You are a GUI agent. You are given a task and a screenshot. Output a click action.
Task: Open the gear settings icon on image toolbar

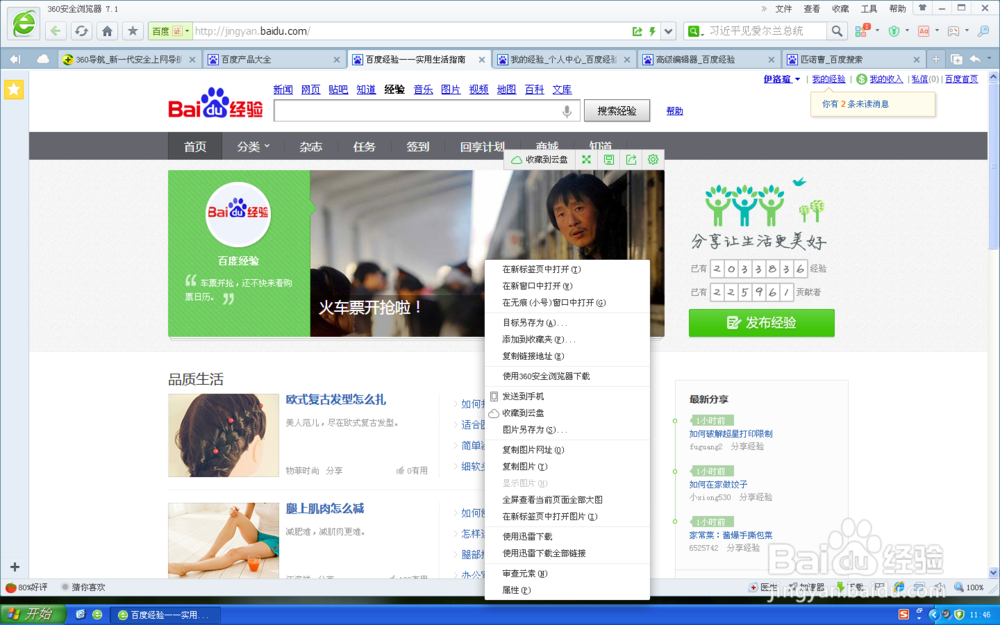pos(652,159)
